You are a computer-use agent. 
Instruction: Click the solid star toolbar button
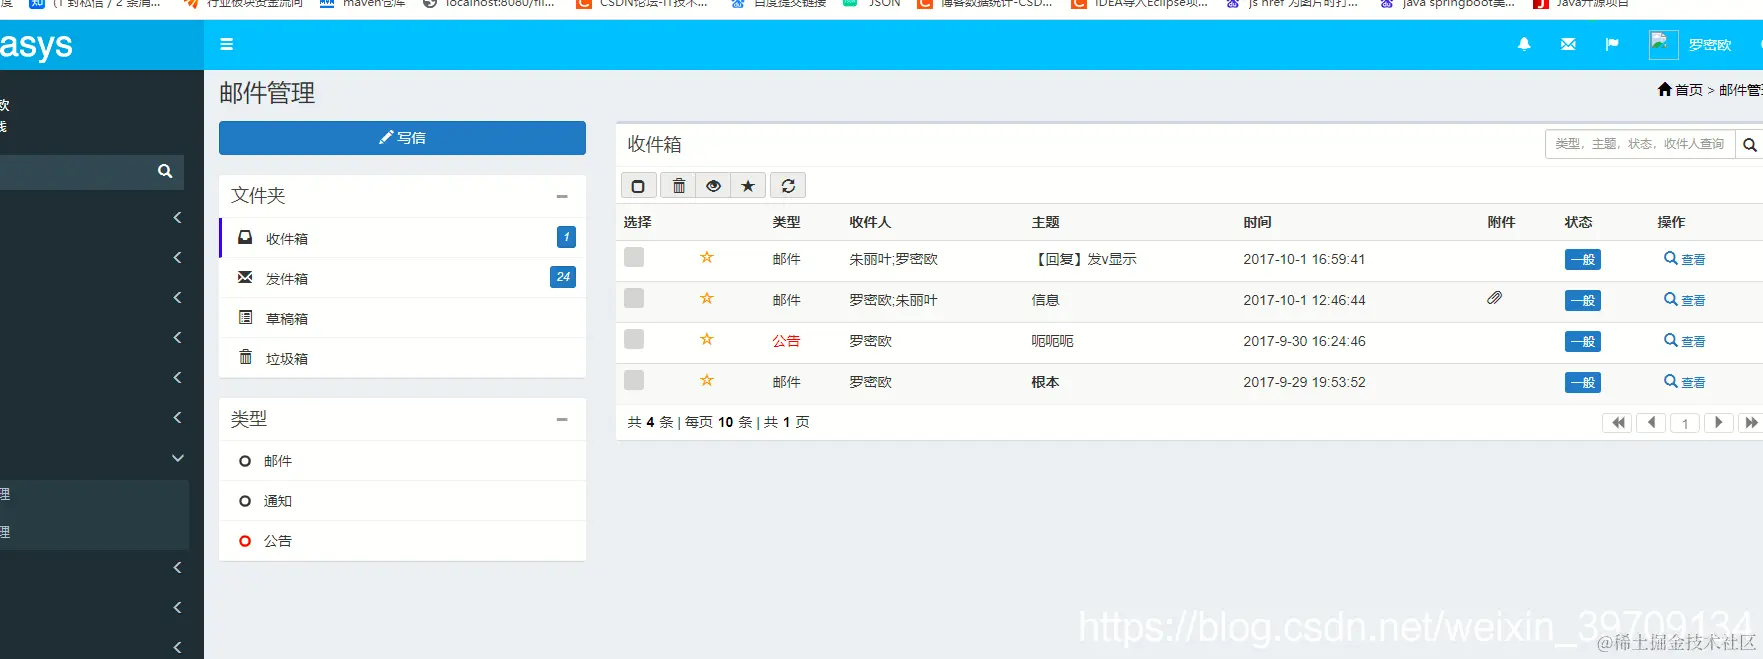coord(748,185)
